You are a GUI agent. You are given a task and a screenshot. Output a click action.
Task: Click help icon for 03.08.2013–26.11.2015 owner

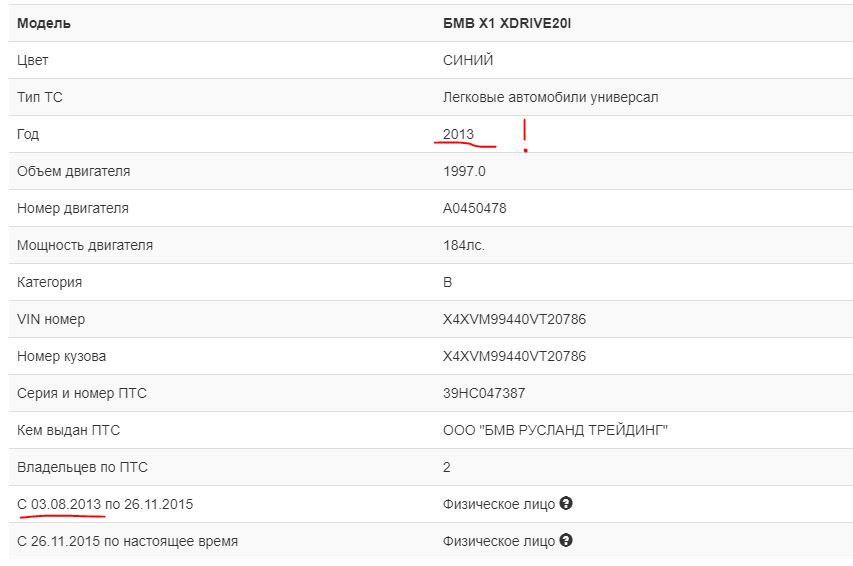(x=566, y=504)
